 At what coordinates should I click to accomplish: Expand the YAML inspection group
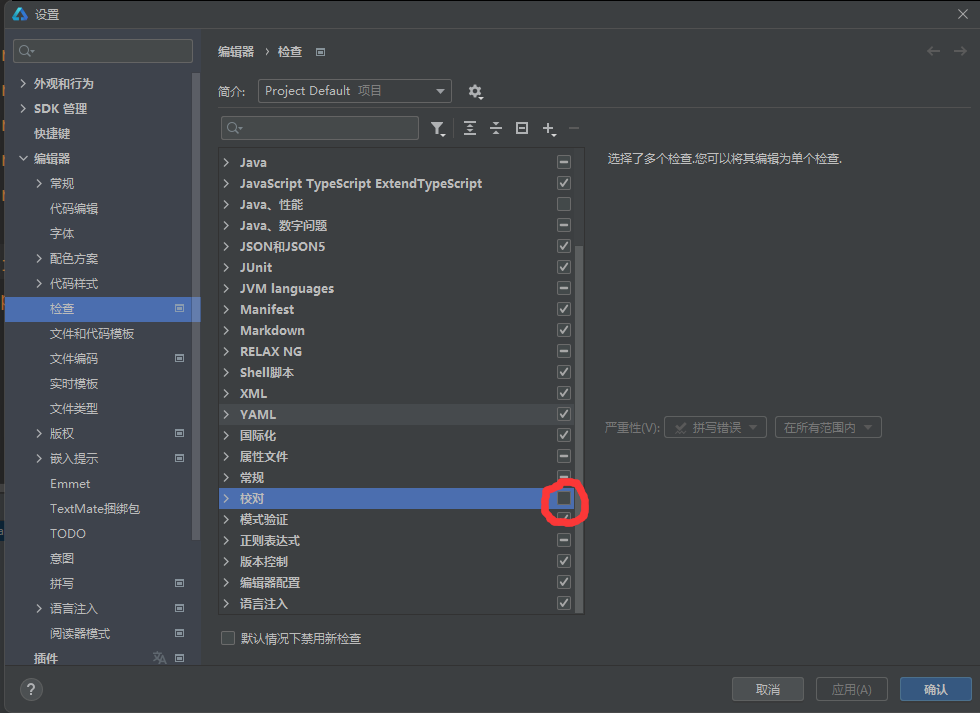point(227,414)
